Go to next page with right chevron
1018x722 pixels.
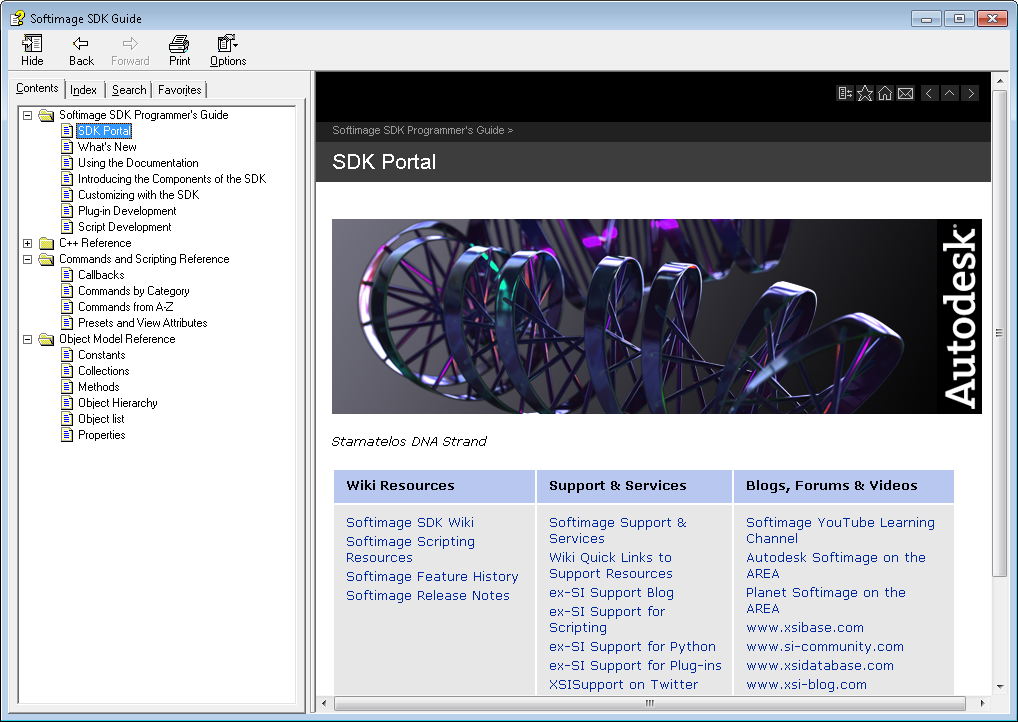pyautogui.click(x=969, y=93)
